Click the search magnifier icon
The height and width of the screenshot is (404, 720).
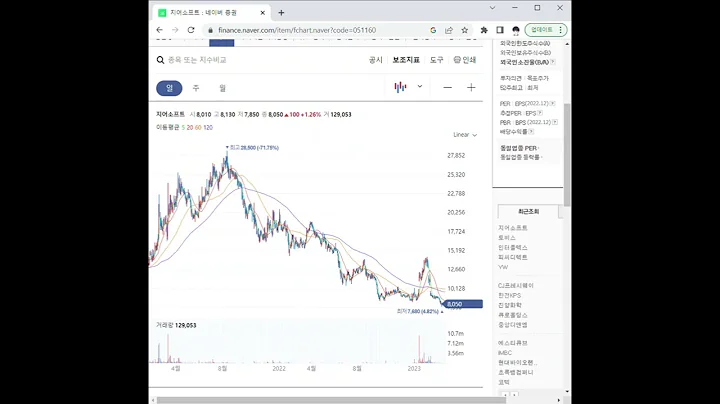160,60
